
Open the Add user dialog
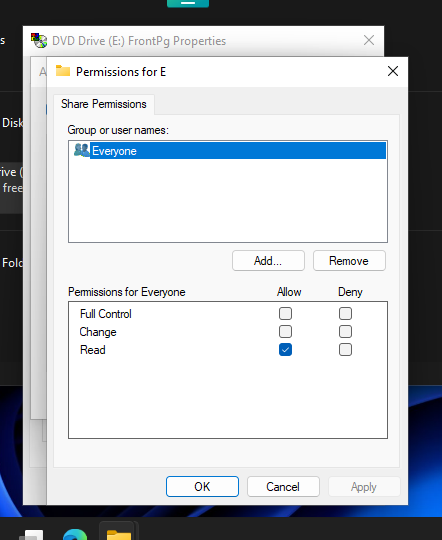[268, 261]
